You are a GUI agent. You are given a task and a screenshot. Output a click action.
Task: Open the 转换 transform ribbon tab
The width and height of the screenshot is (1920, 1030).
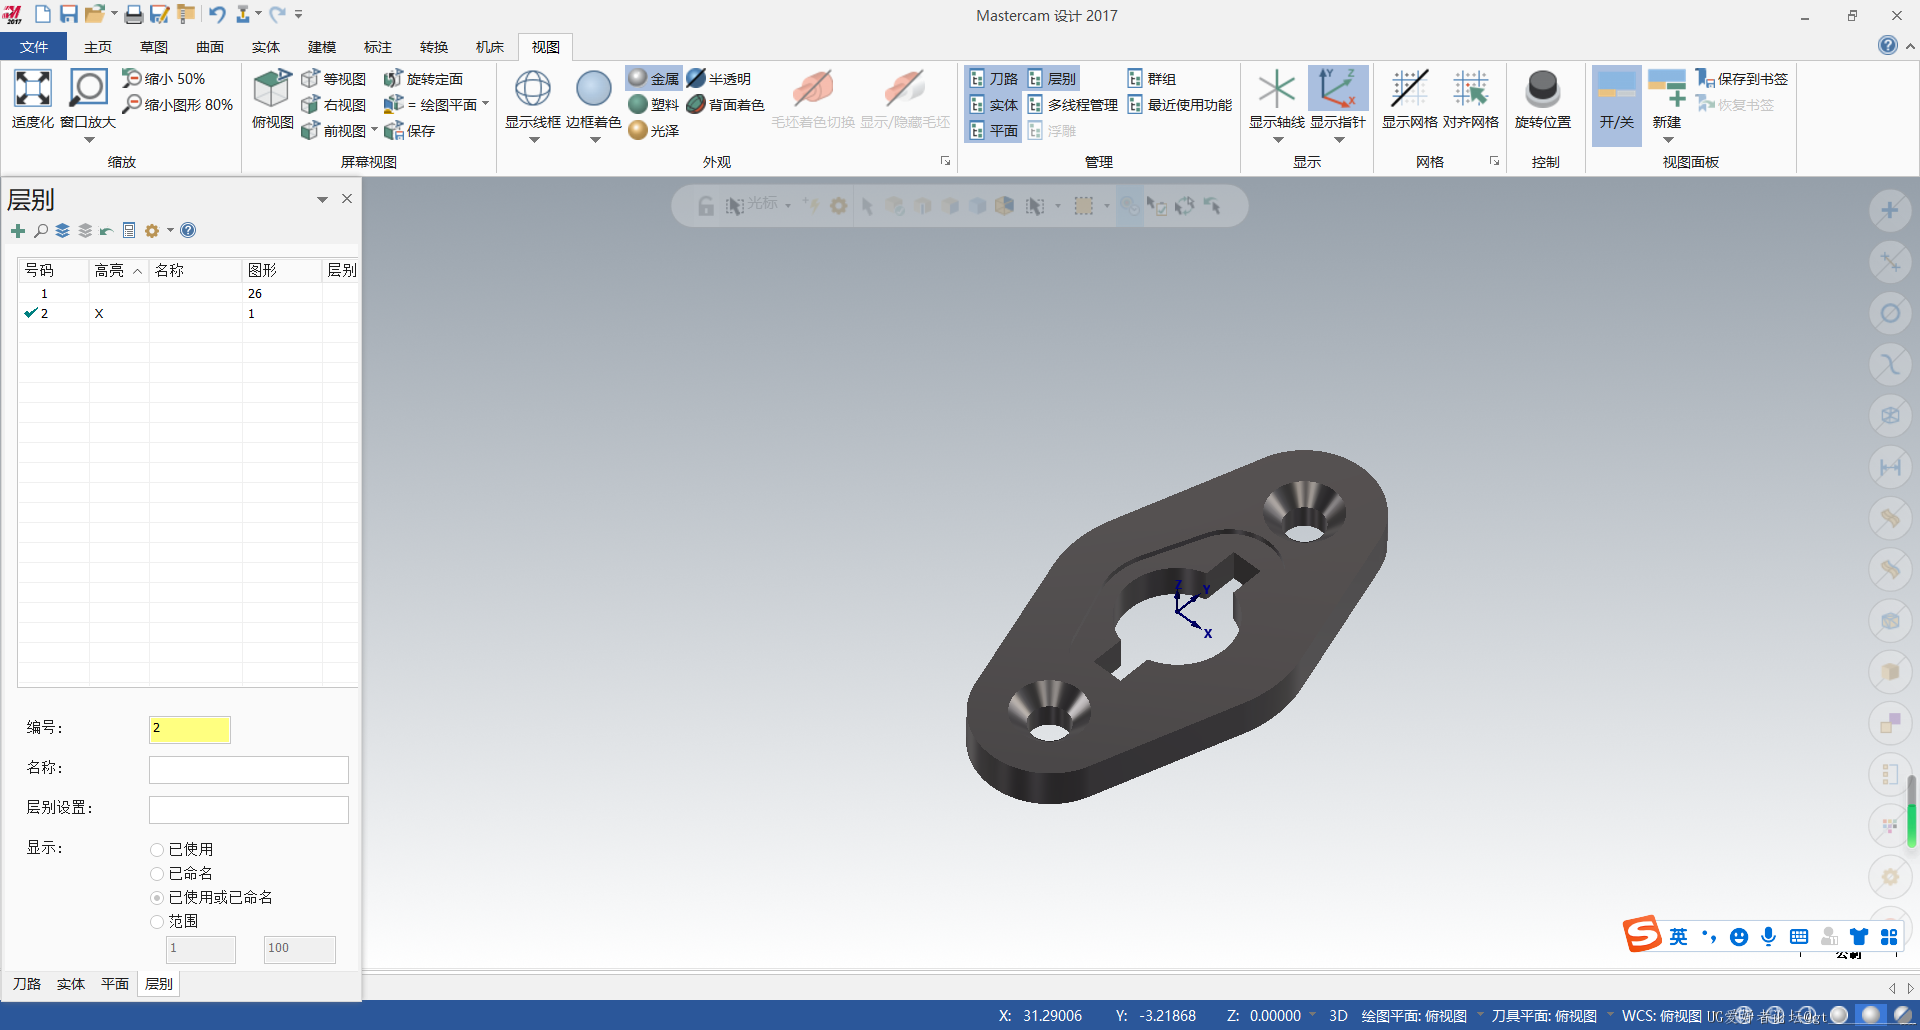click(x=434, y=47)
